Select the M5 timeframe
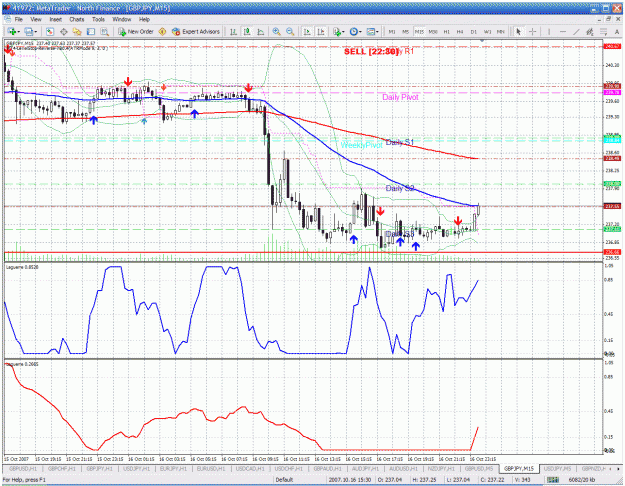Screen dimensions: 625x486 tap(405, 31)
